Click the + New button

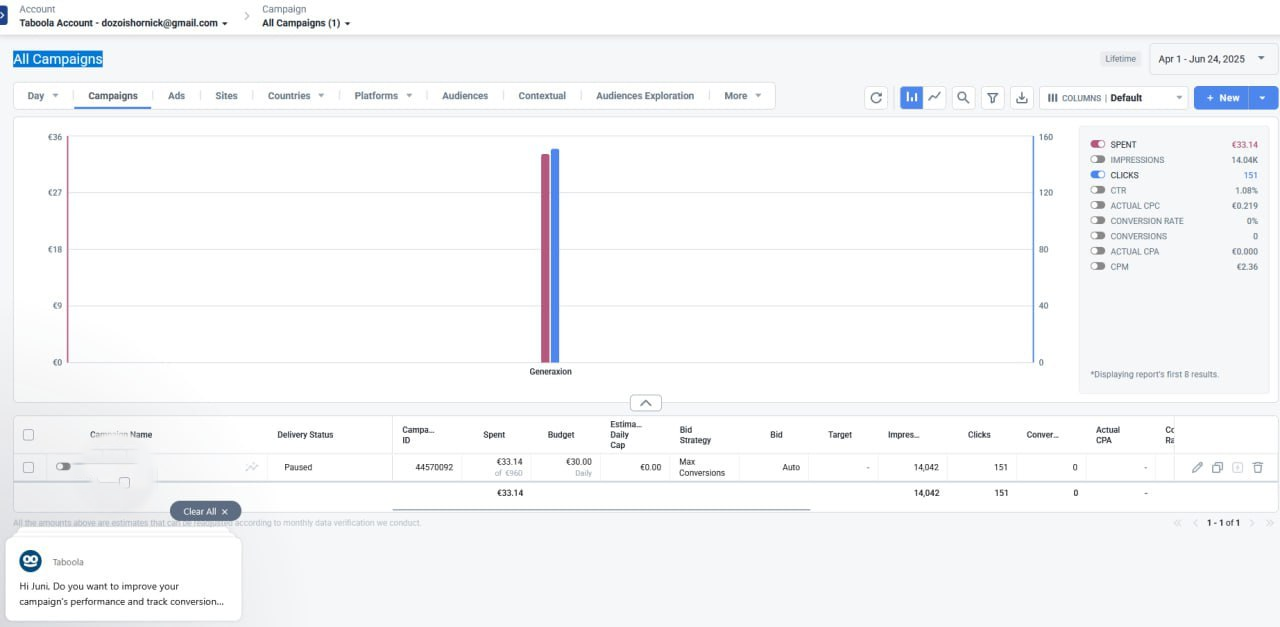[1222, 97]
